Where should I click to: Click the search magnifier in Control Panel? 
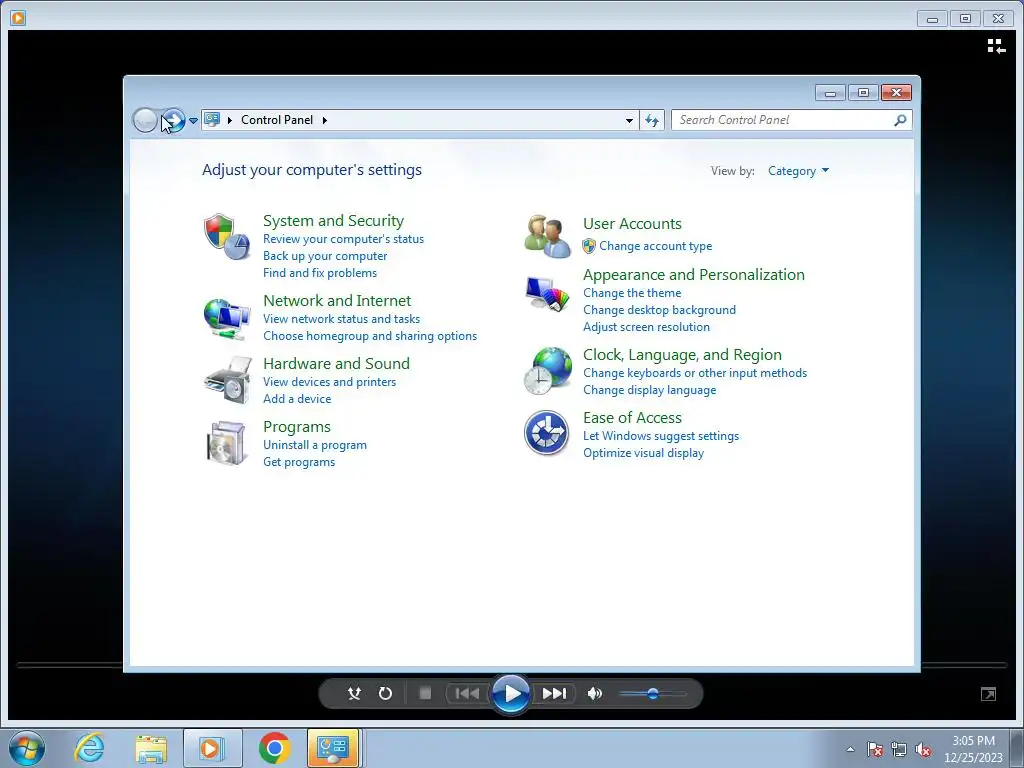900,120
